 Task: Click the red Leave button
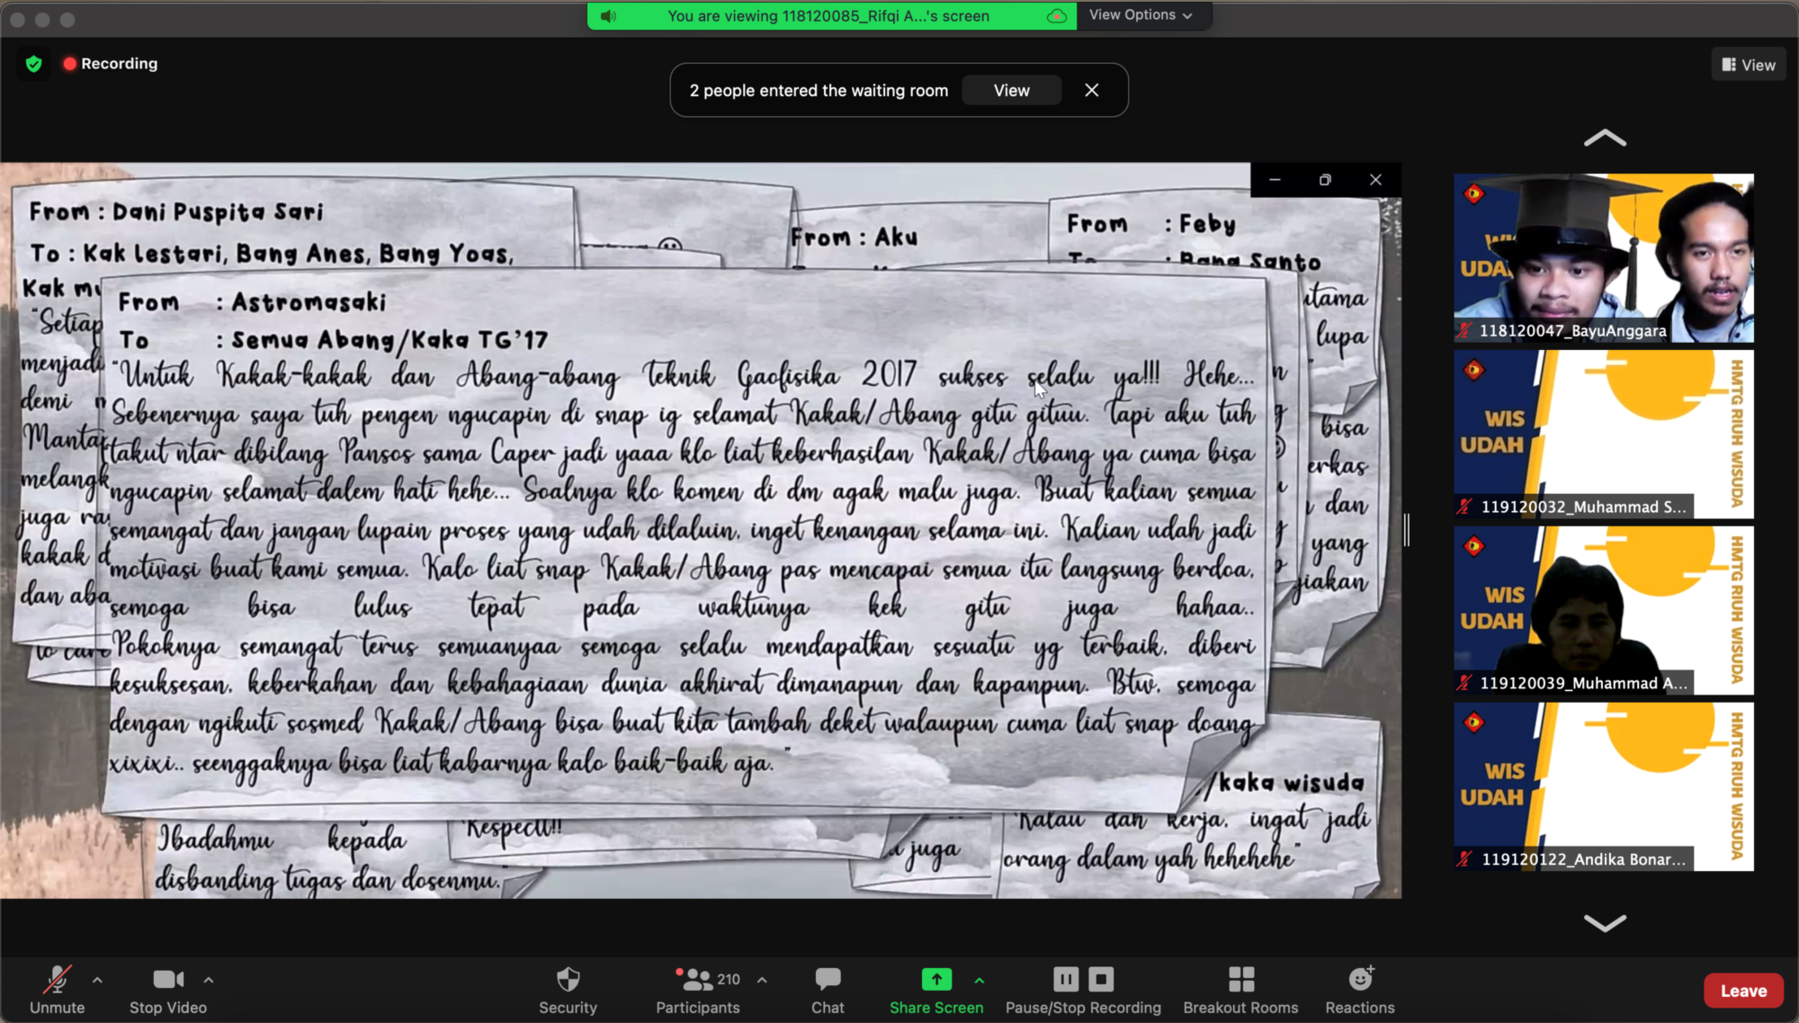tap(1742, 990)
